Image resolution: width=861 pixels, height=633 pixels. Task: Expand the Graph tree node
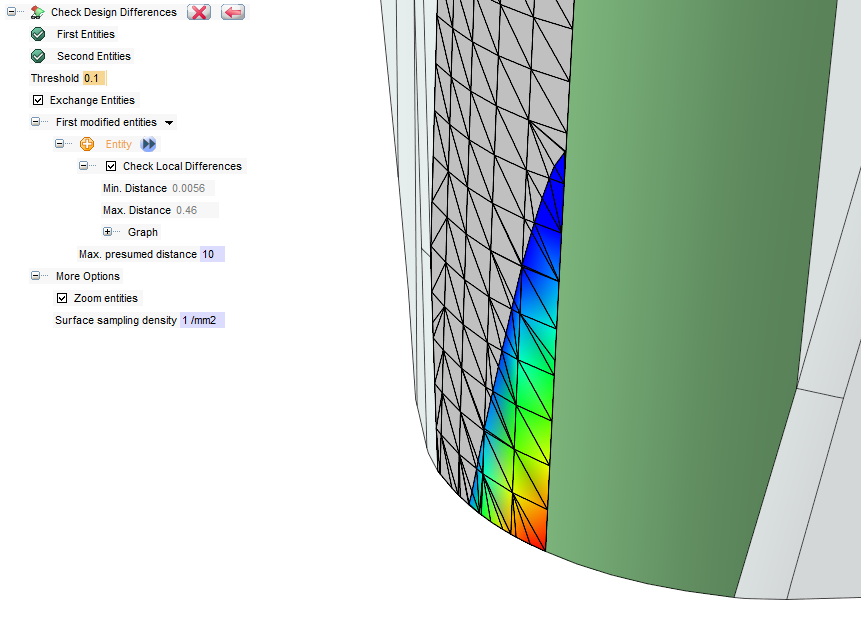(x=107, y=232)
